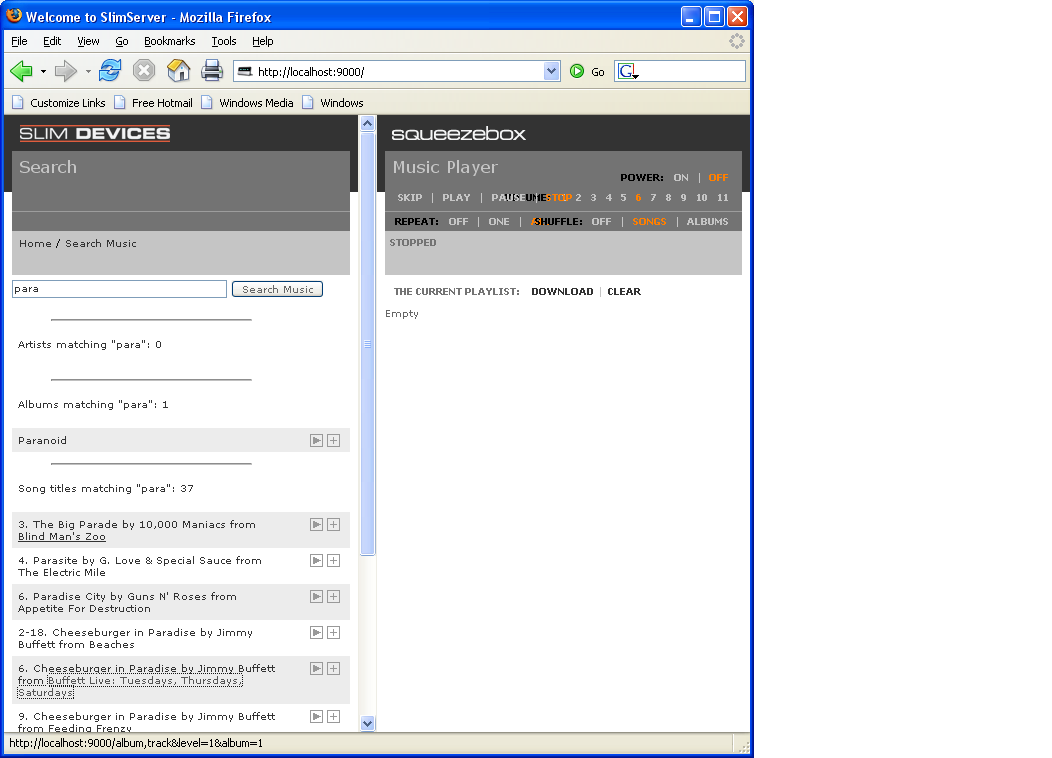Viewport: 1052px width, 758px height.
Task: Set volume level to 8
Action: coord(668,198)
